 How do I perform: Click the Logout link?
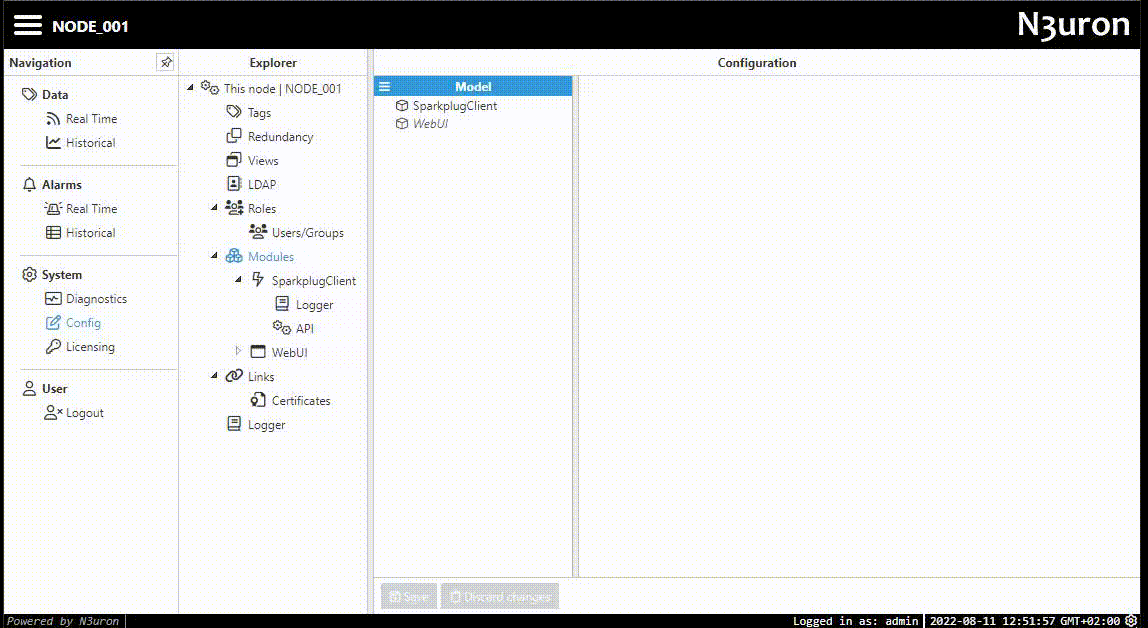[85, 413]
